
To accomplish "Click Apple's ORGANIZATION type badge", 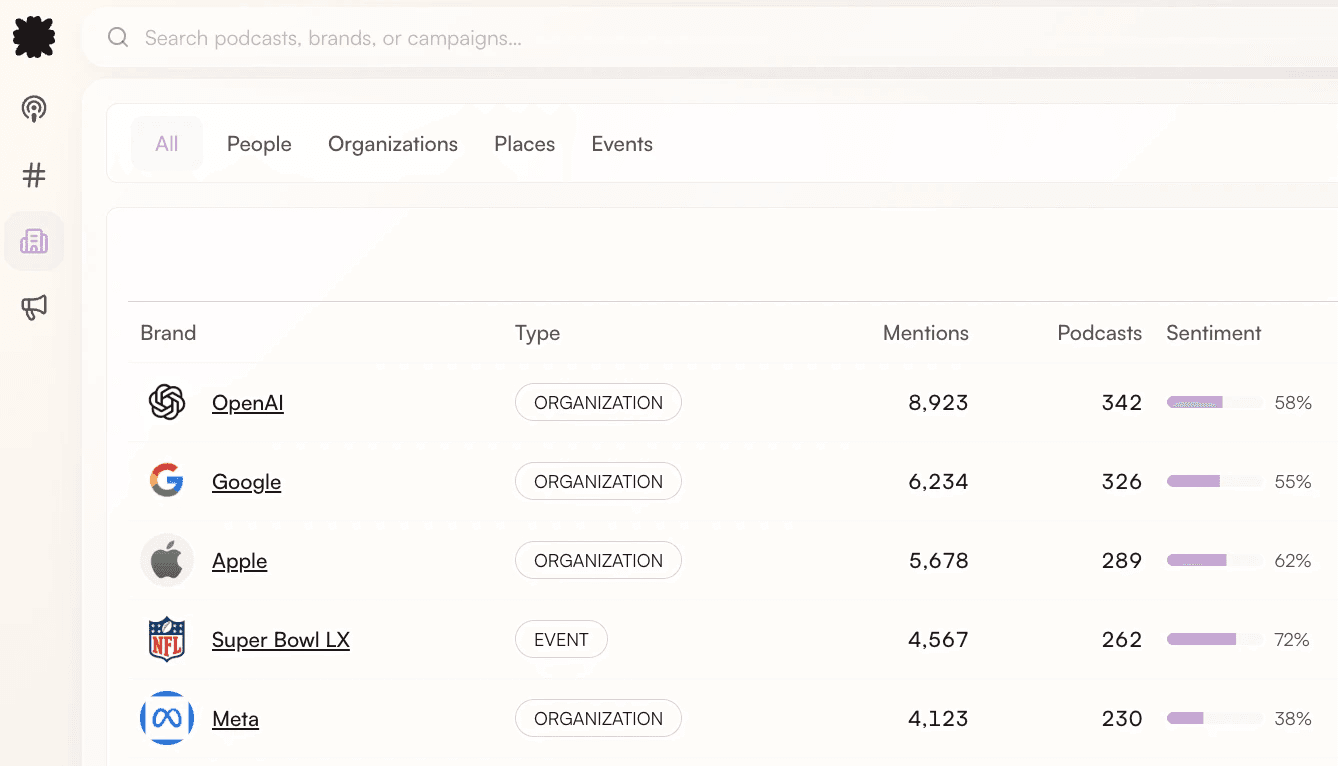I will [x=598, y=561].
